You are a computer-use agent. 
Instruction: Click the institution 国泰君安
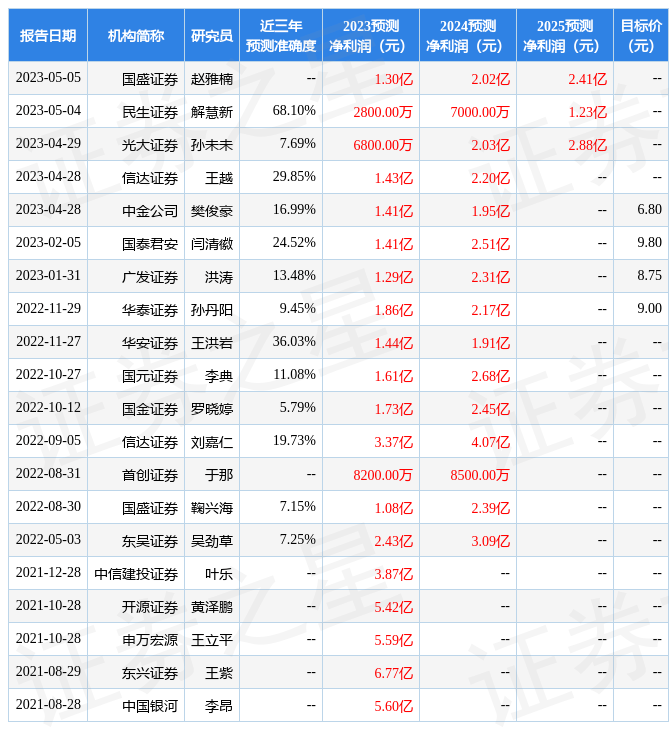[150, 244]
